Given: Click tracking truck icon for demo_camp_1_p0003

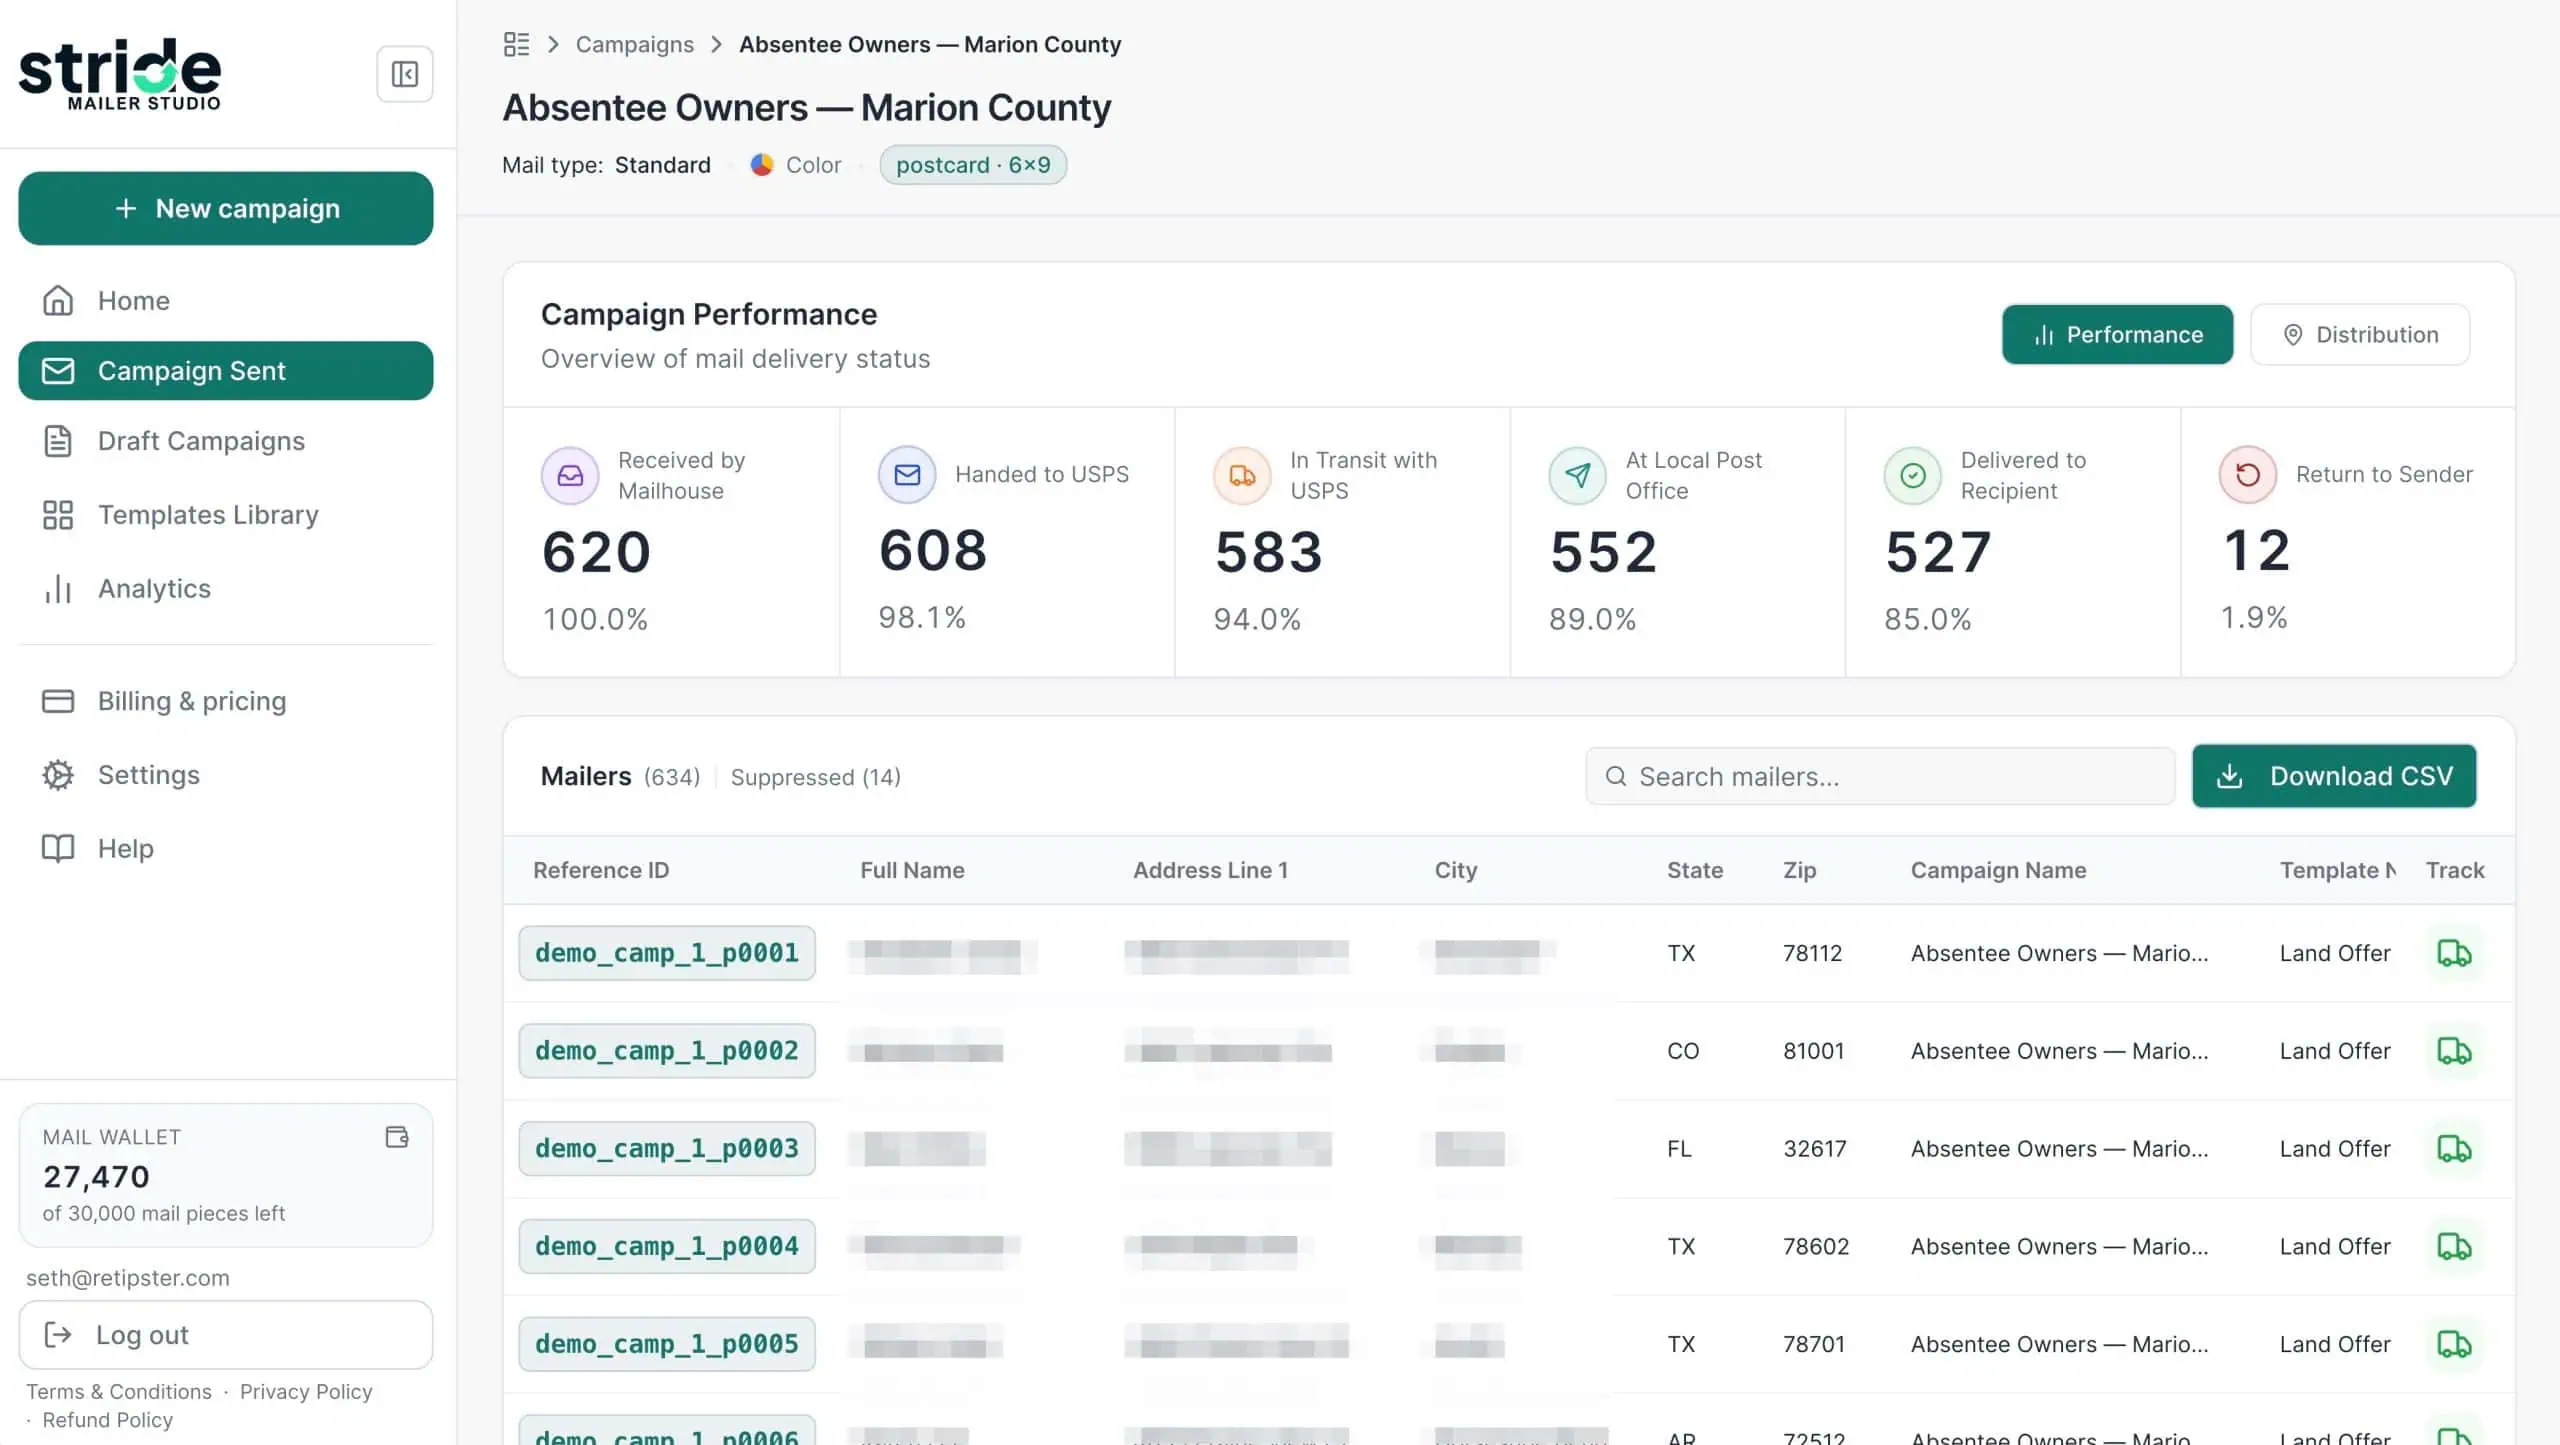Looking at the screenshot, I should pyautogui.click(x=2454, y=1149).
